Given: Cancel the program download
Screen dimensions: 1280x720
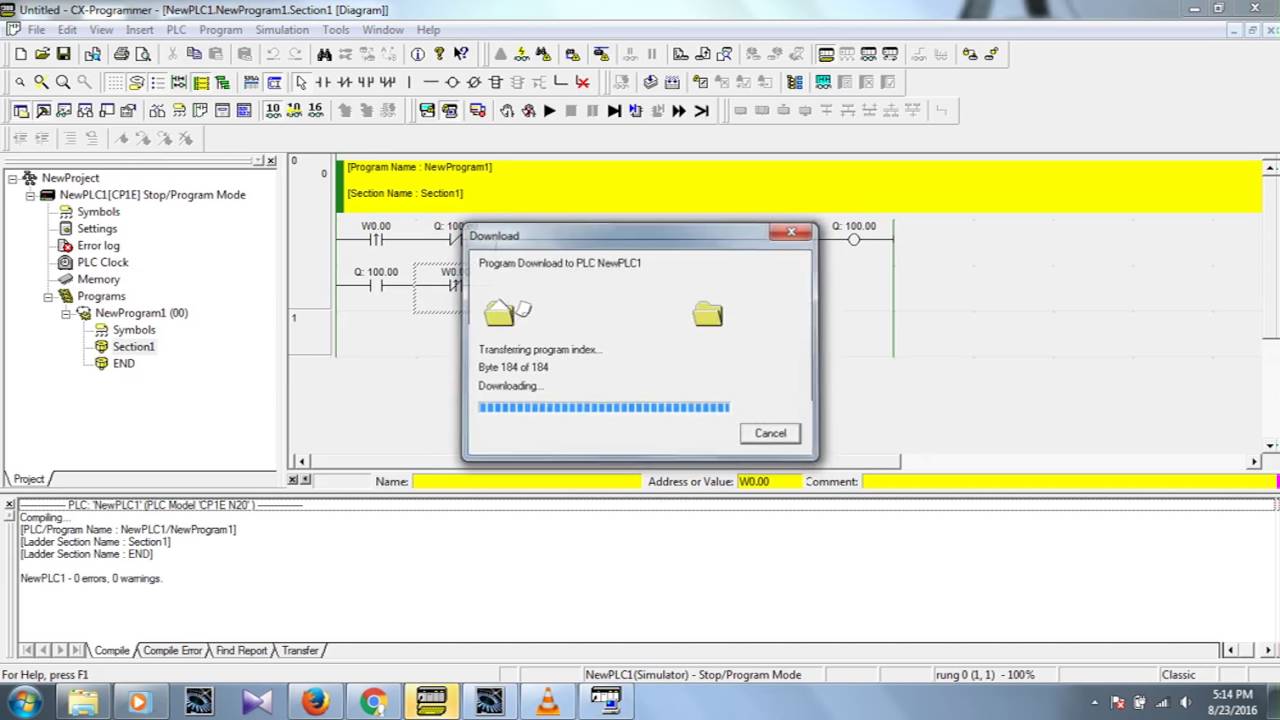Looking at the screenshot, I should (x=770, y=433).
